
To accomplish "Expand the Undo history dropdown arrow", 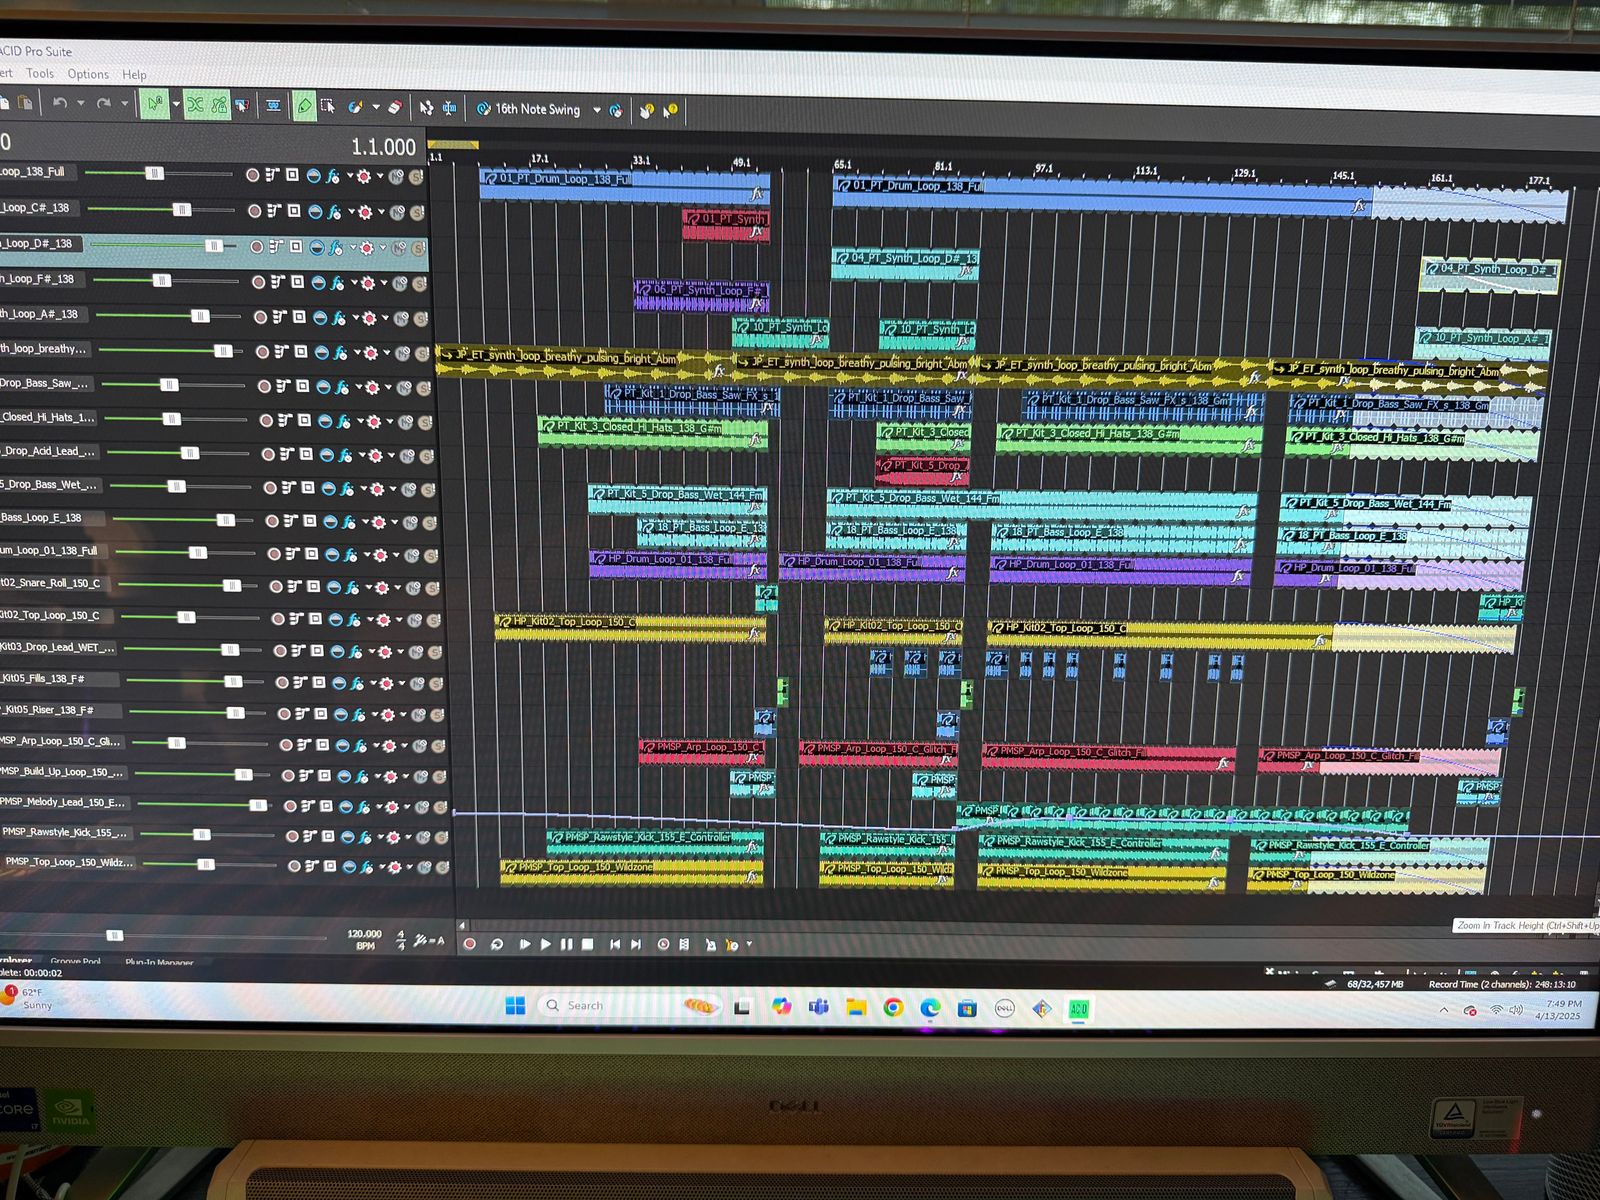I will click(81, 103).
